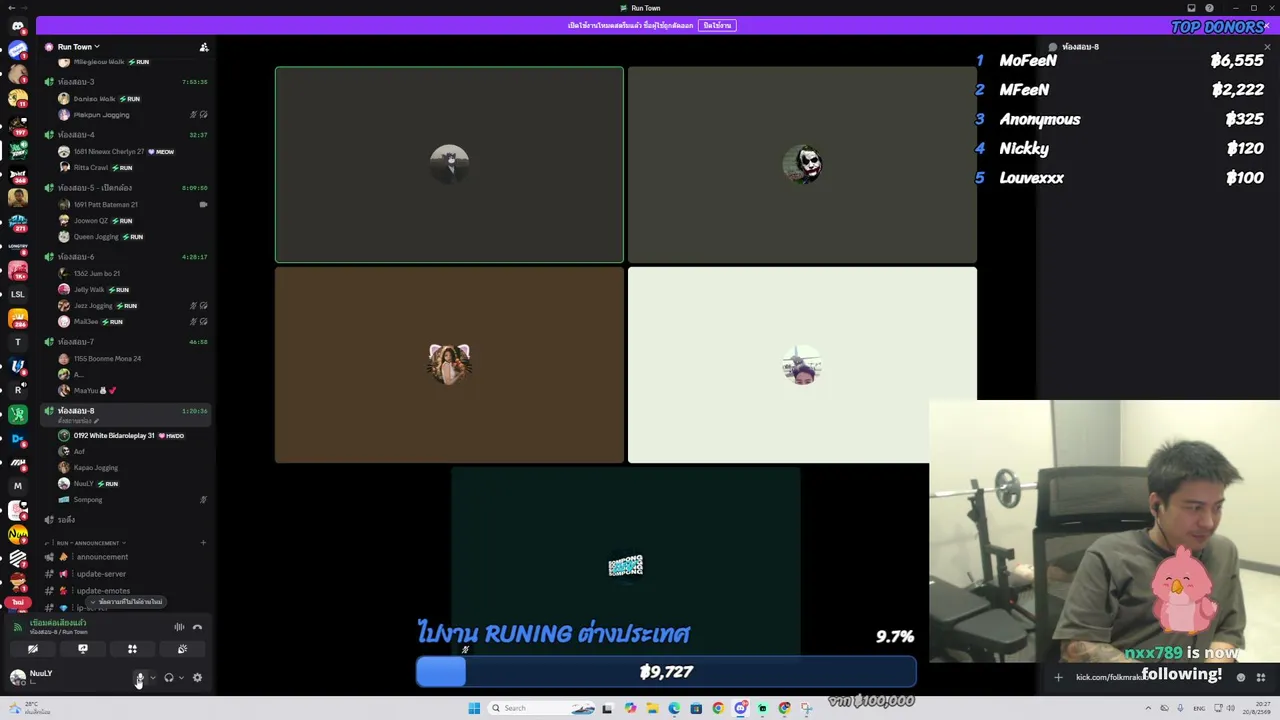
Task: Open the ENG language switcher
Action: coord(1199,708)
